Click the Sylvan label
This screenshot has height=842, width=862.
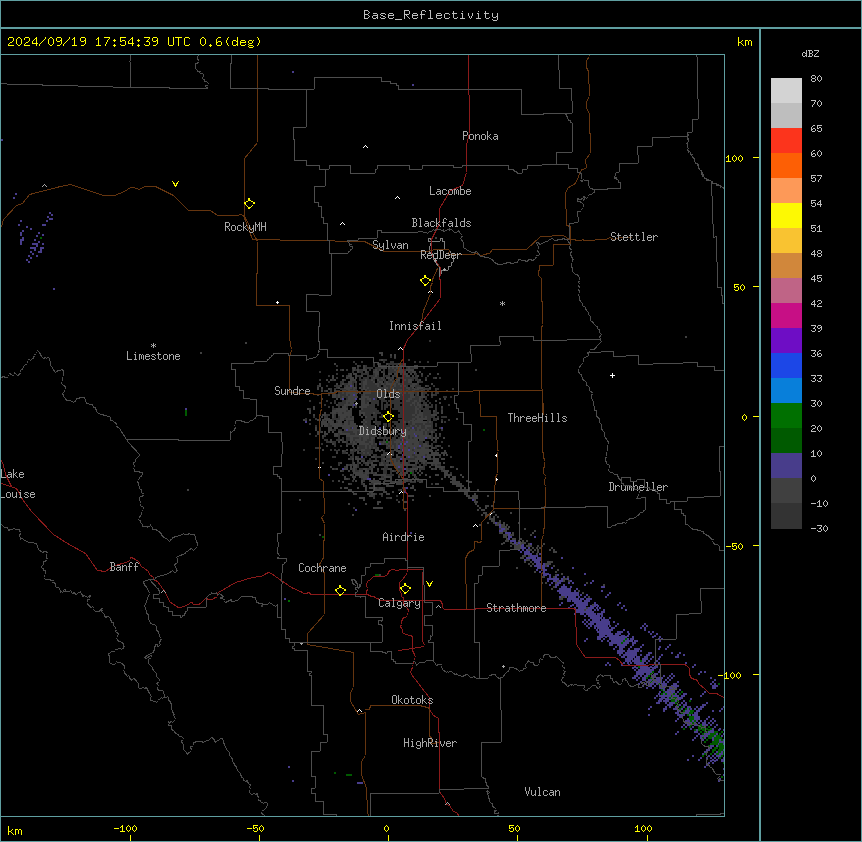coord(390,245)
